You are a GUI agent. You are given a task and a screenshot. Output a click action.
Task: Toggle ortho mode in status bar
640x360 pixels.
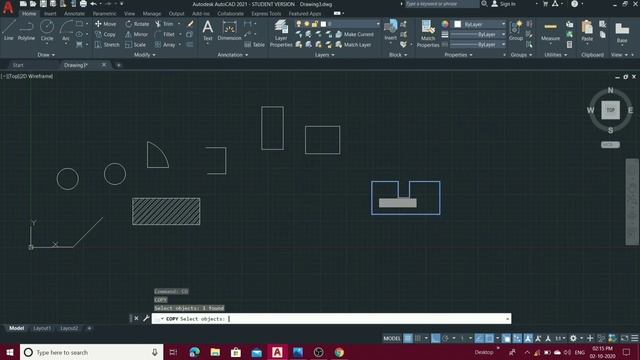(x=436, y=338)
